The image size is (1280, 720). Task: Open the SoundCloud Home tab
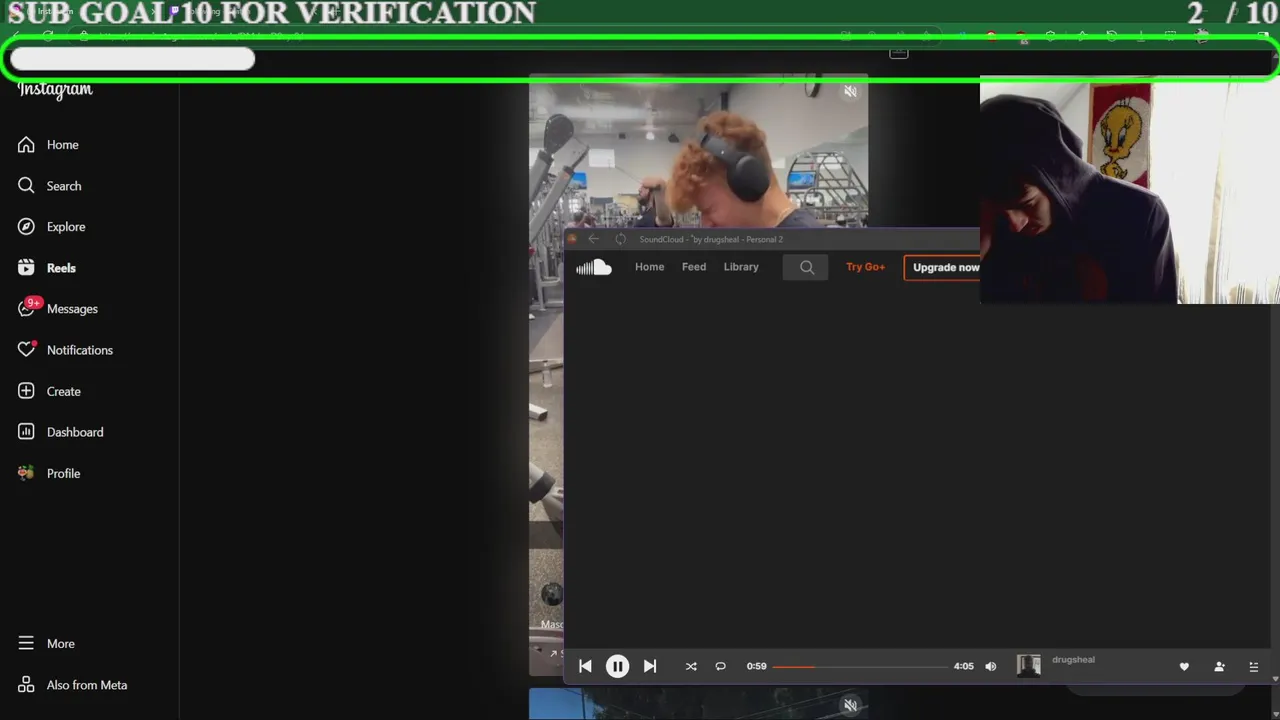(649, 267)
